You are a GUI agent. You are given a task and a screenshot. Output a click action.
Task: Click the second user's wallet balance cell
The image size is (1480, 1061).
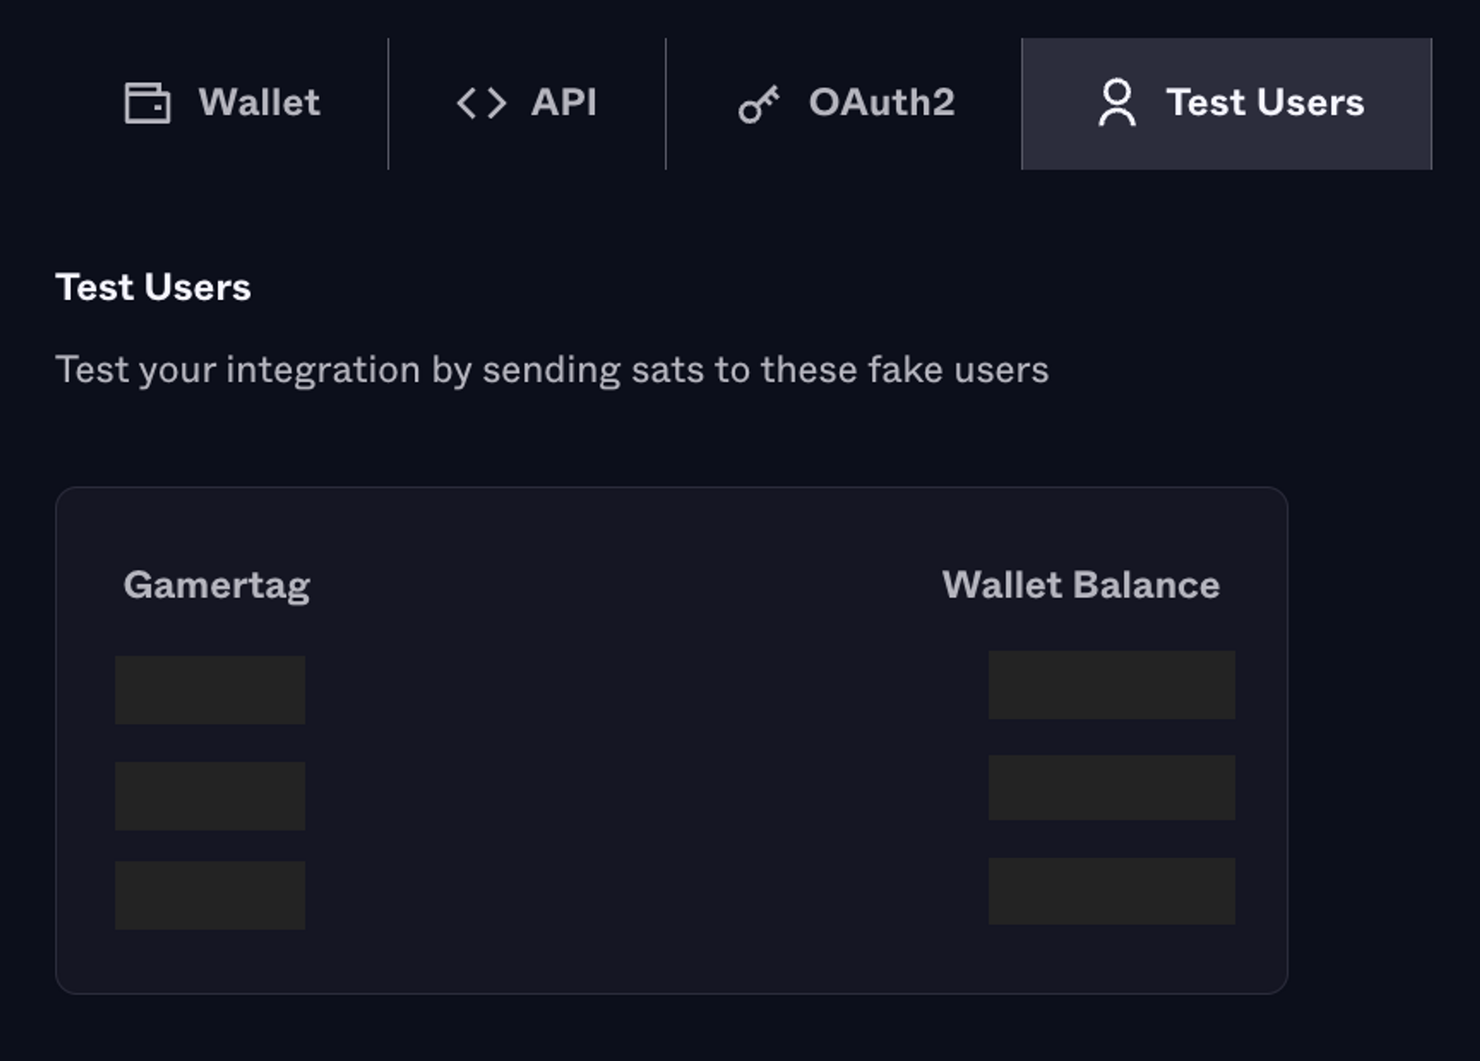click(x=1112, y=788)
